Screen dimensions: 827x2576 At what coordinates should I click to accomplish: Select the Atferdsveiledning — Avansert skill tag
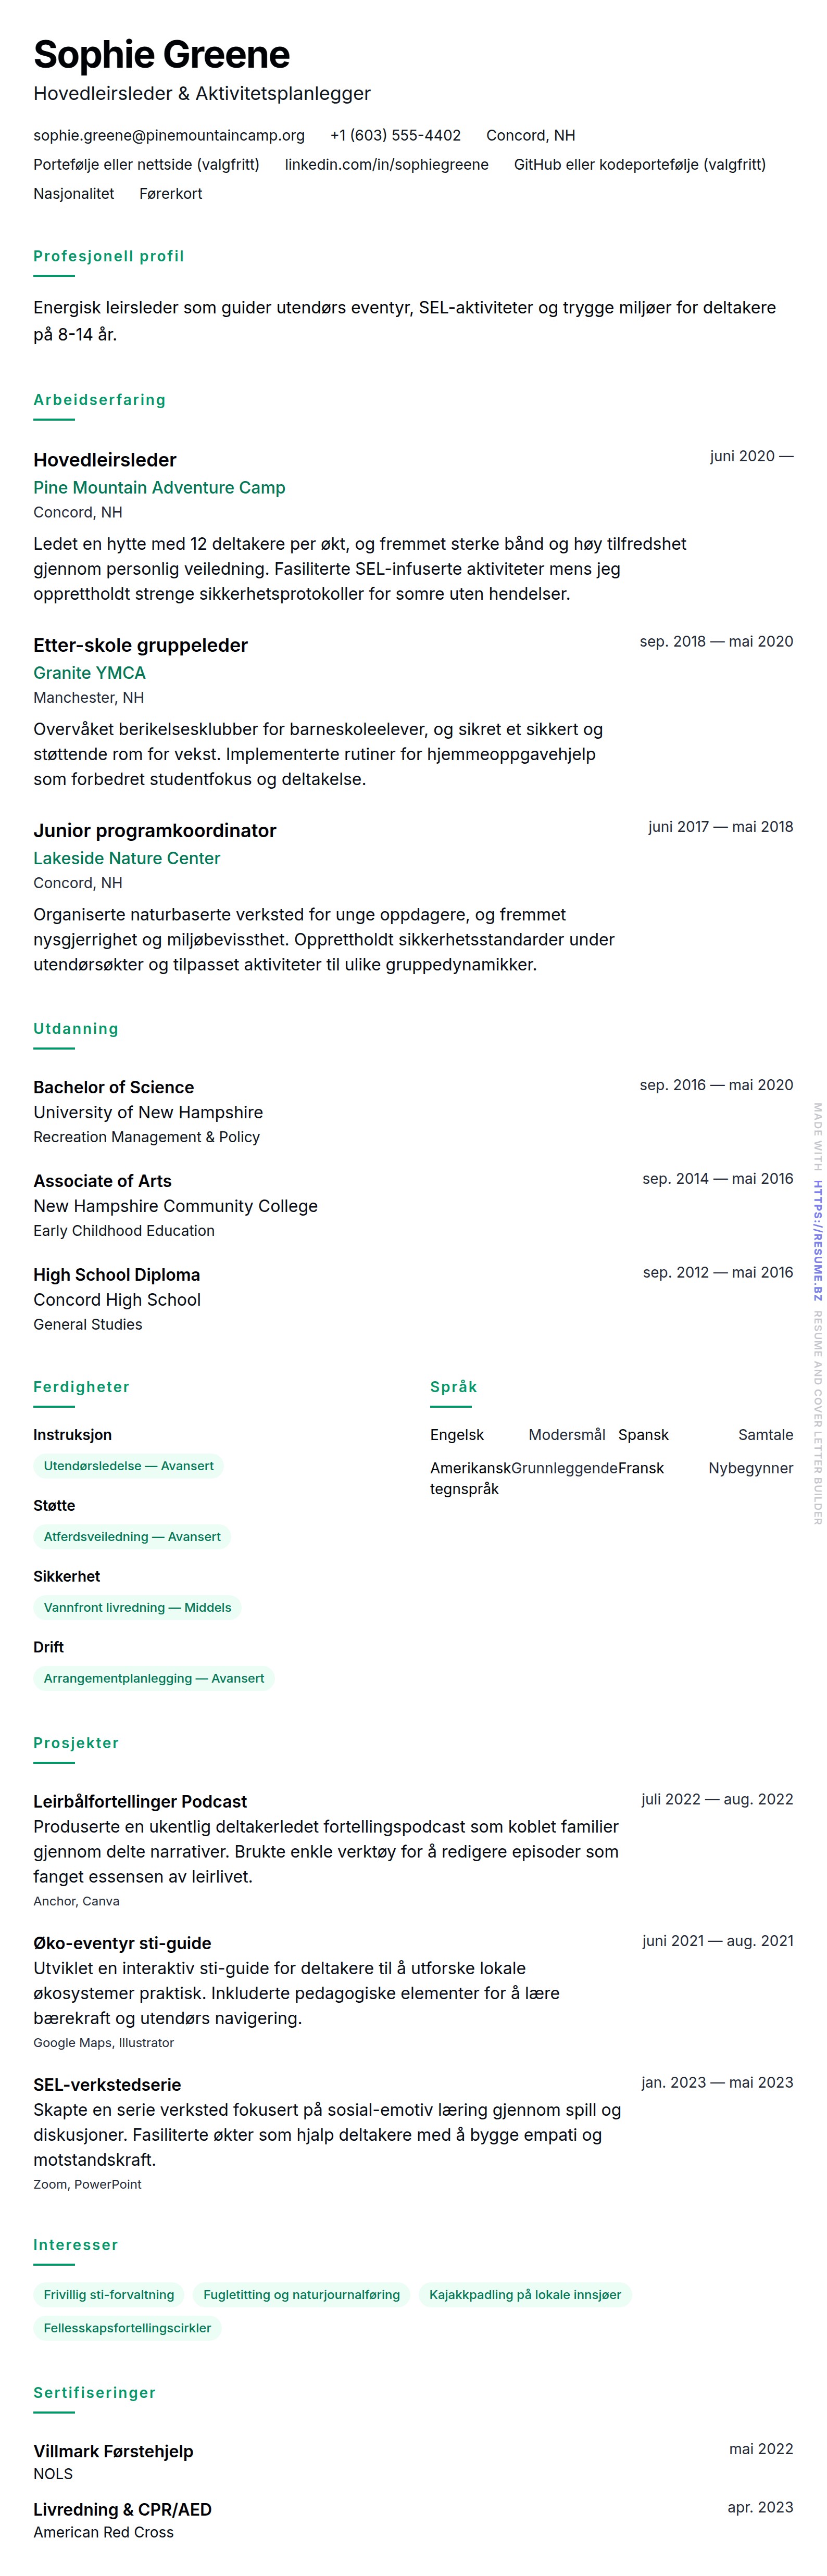(x=132, y=1537)
